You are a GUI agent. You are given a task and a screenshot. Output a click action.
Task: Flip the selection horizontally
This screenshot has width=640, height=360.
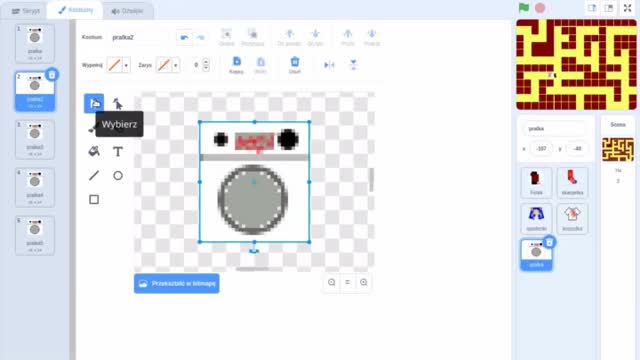(329, 65)
